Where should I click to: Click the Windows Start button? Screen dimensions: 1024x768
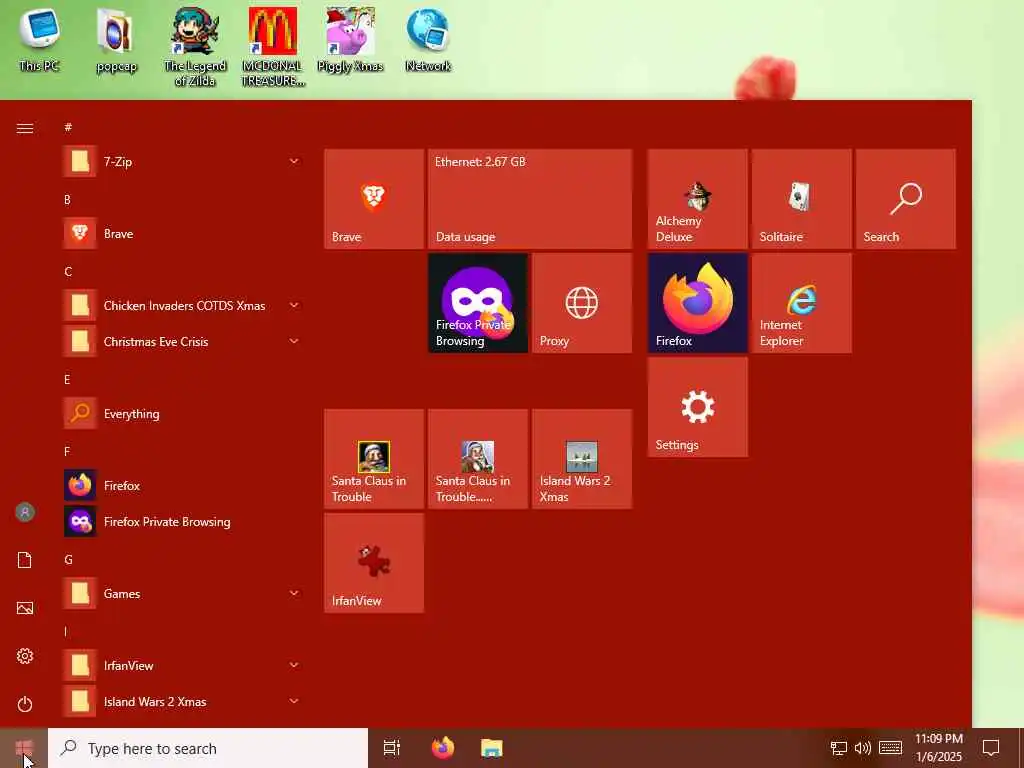click(24, 748)
